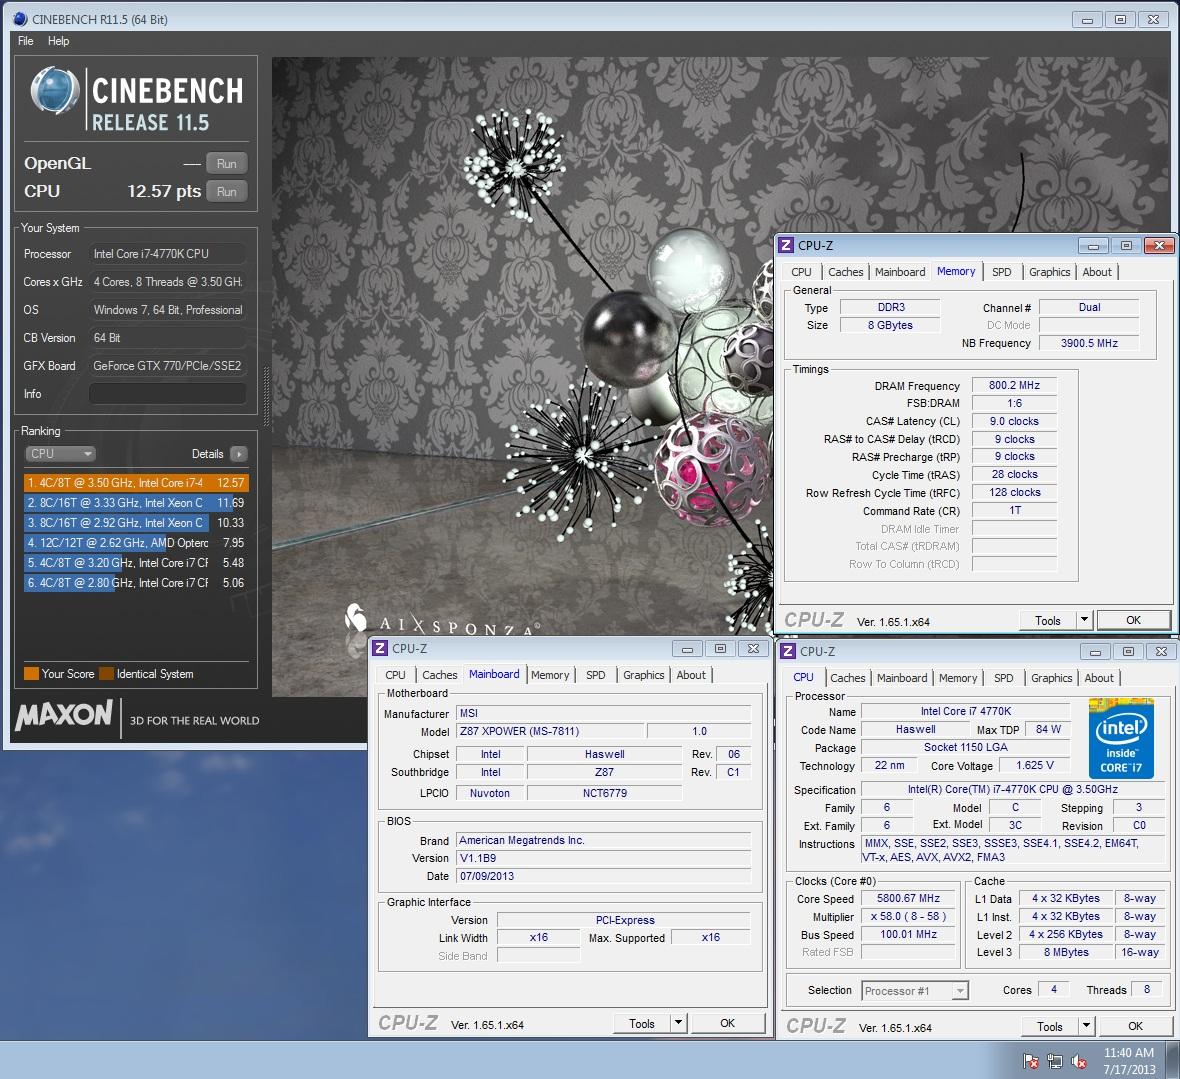Select CPU tab in CPU-Z Mainboard window

[395, 675]
